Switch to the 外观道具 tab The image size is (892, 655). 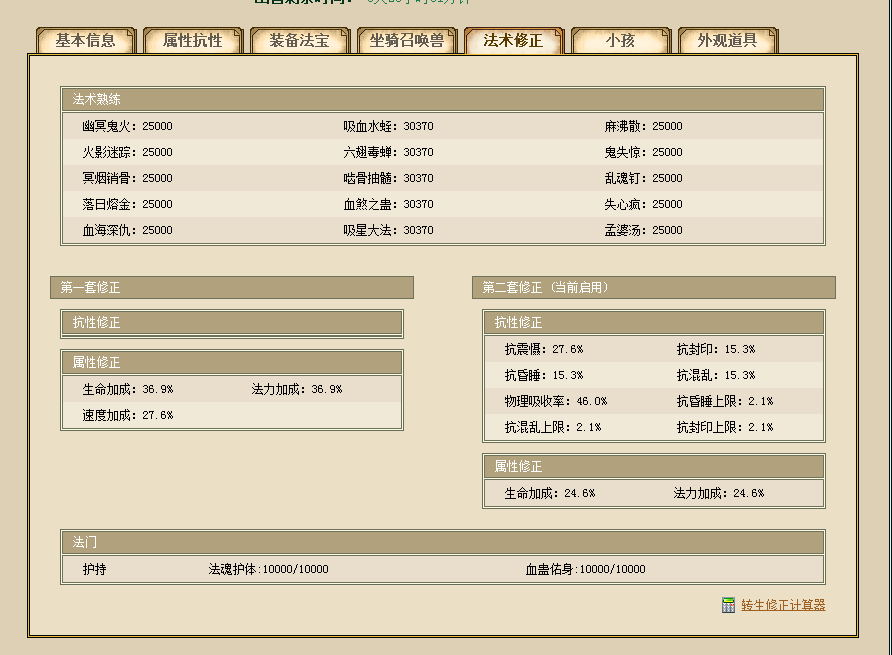pyautogui.click(x=727, y=41)
